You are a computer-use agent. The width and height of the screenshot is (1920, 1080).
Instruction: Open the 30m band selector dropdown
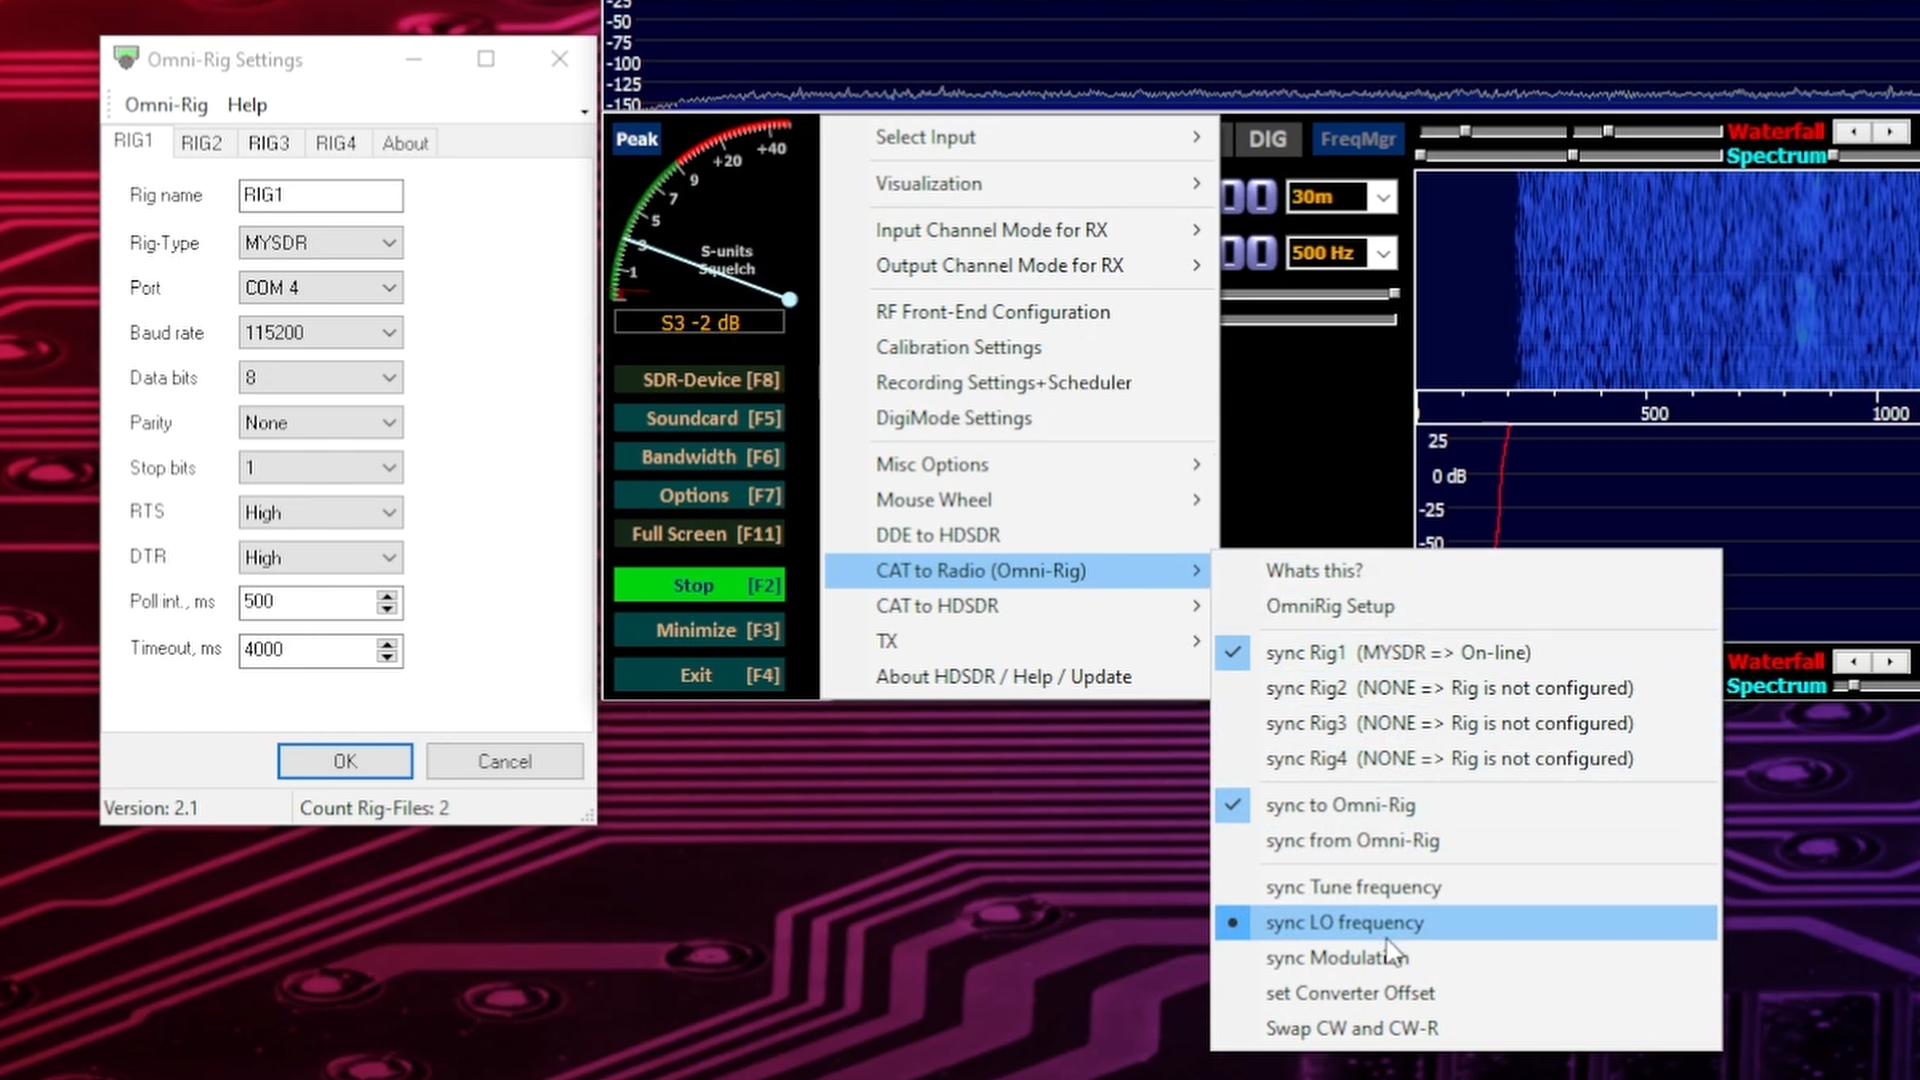click(1383, 198)
